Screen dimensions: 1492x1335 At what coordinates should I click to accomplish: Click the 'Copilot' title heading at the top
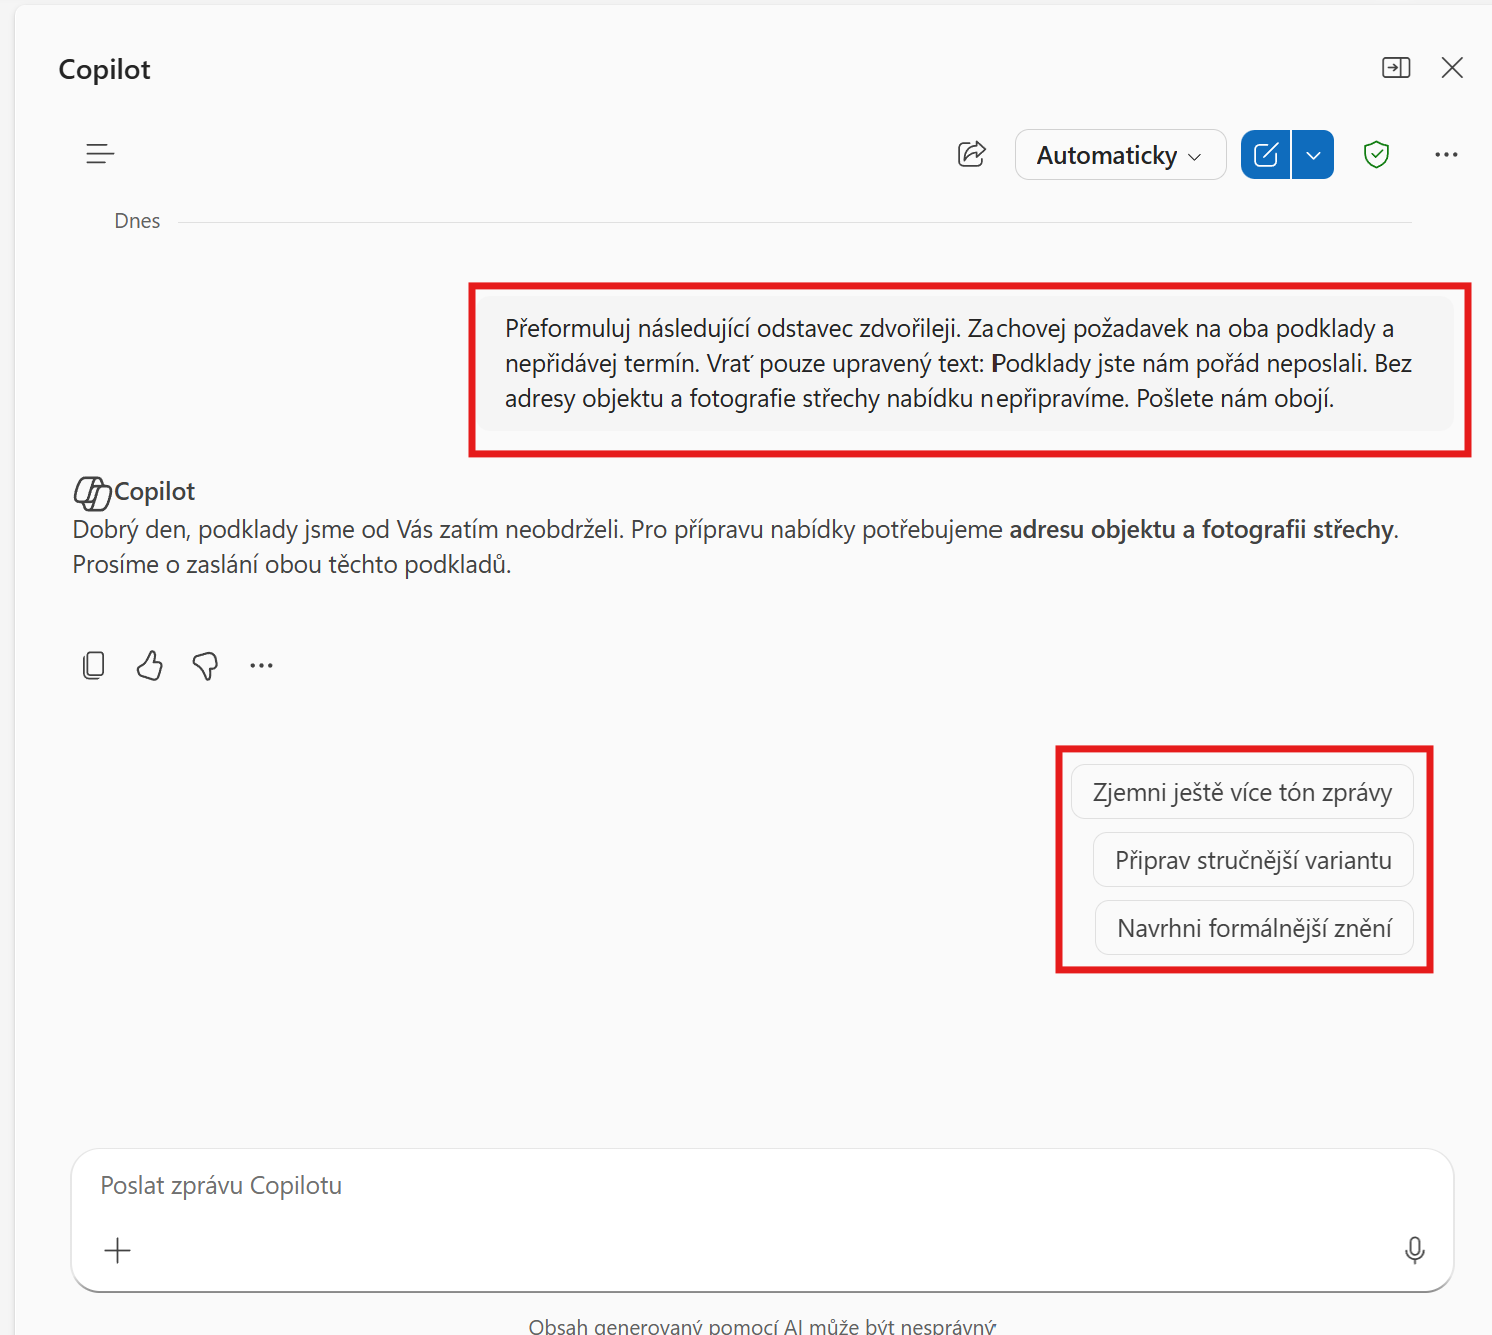point(104,69)
